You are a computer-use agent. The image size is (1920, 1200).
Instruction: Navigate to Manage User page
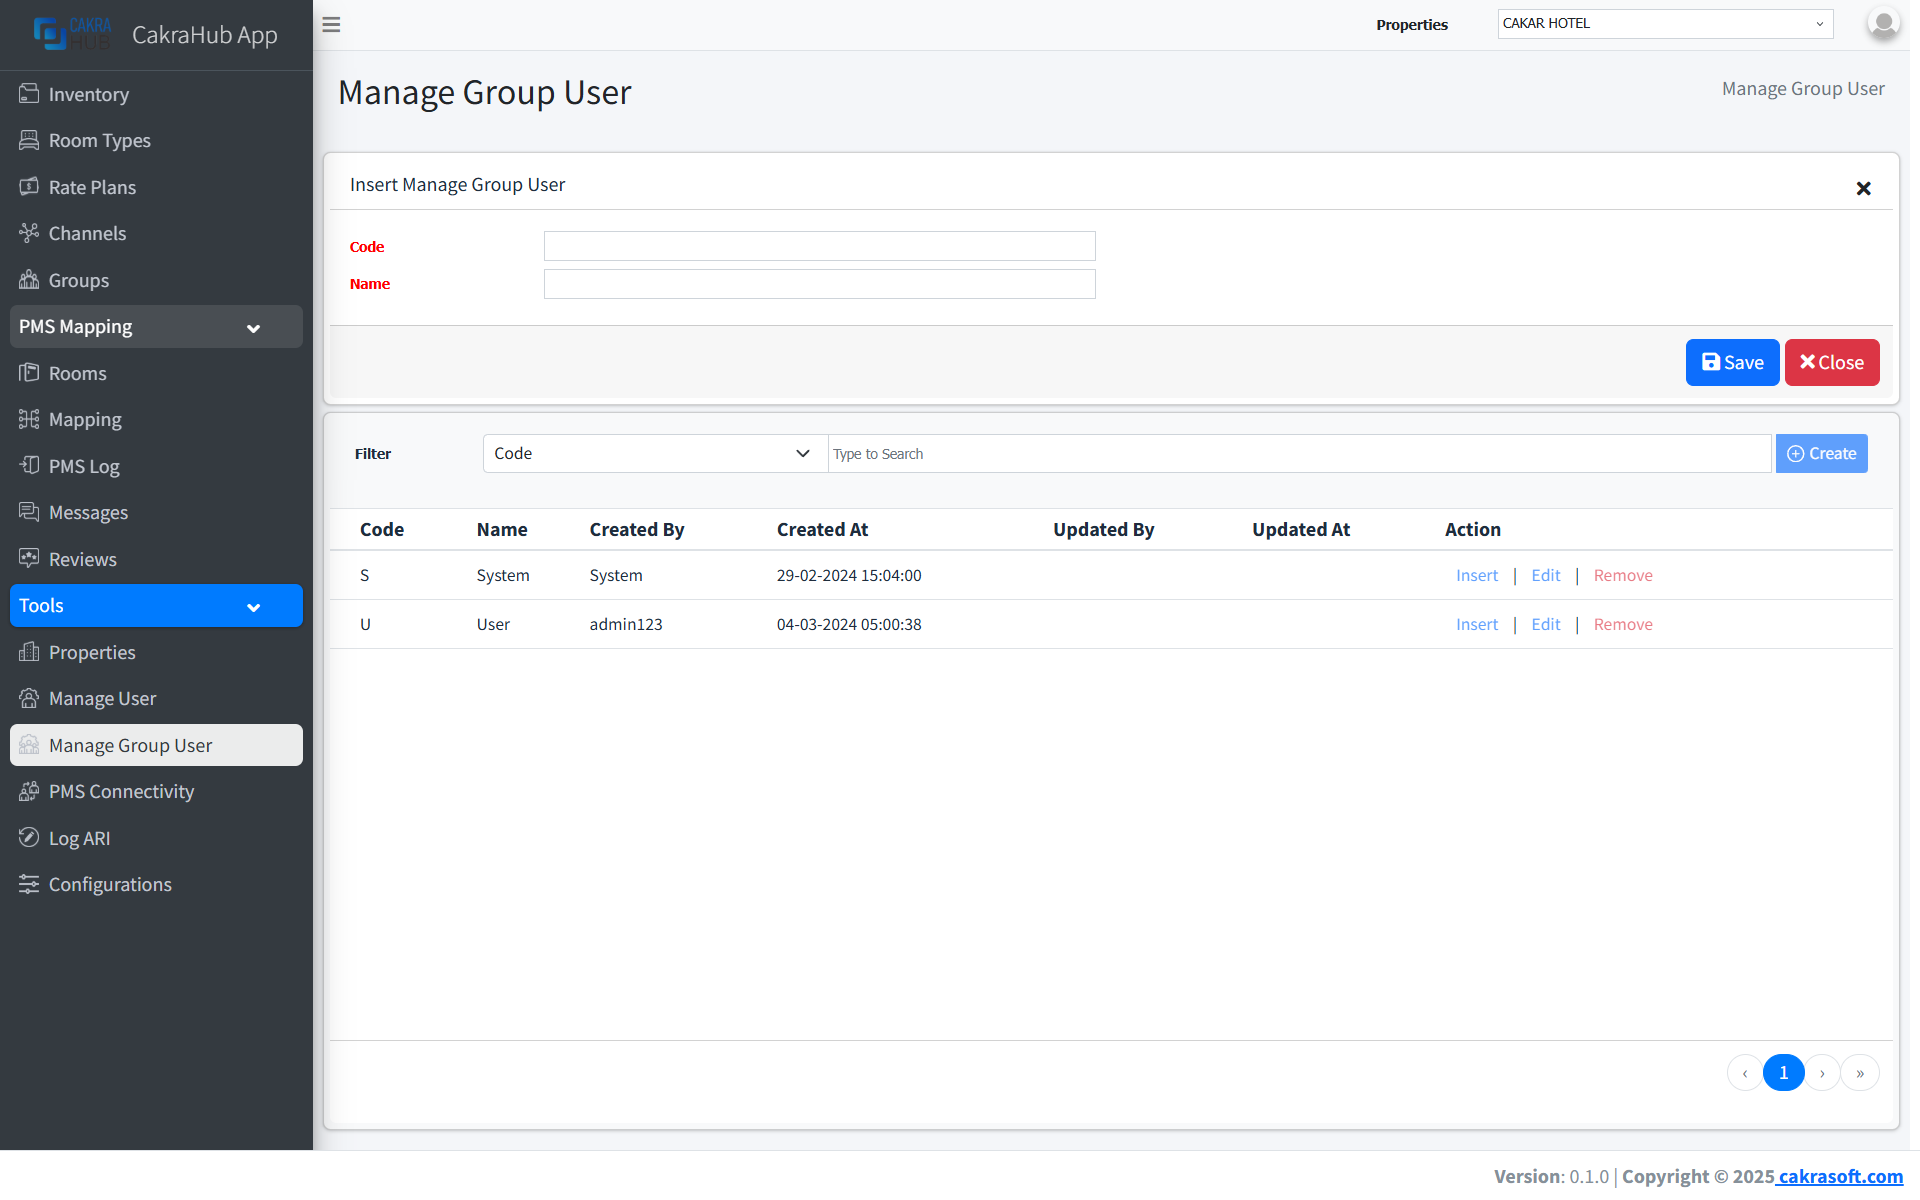pos(102,698)
